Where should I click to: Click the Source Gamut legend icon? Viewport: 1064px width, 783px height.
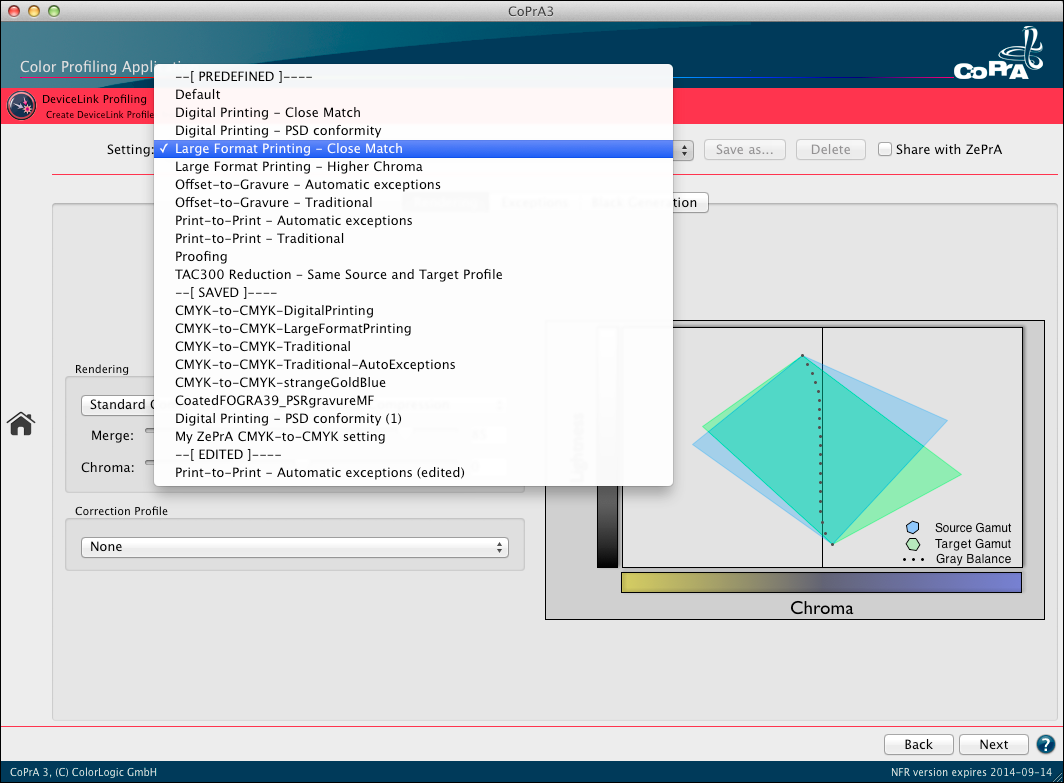pos(912,528)
